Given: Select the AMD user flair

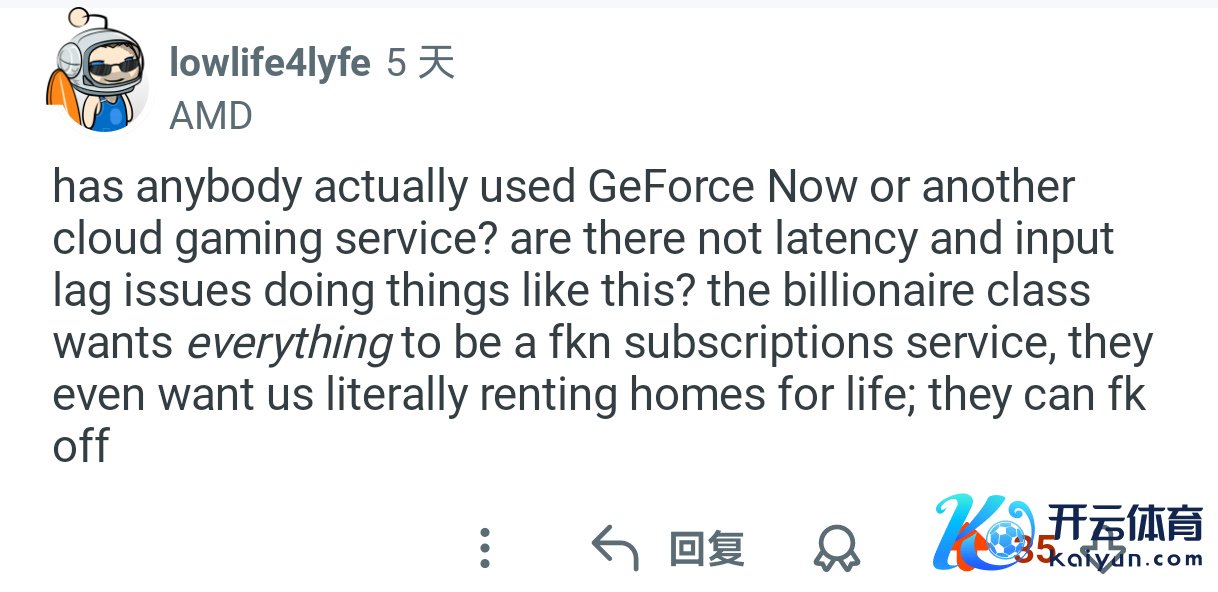Looking at the screenshot, I should point(211,116).
